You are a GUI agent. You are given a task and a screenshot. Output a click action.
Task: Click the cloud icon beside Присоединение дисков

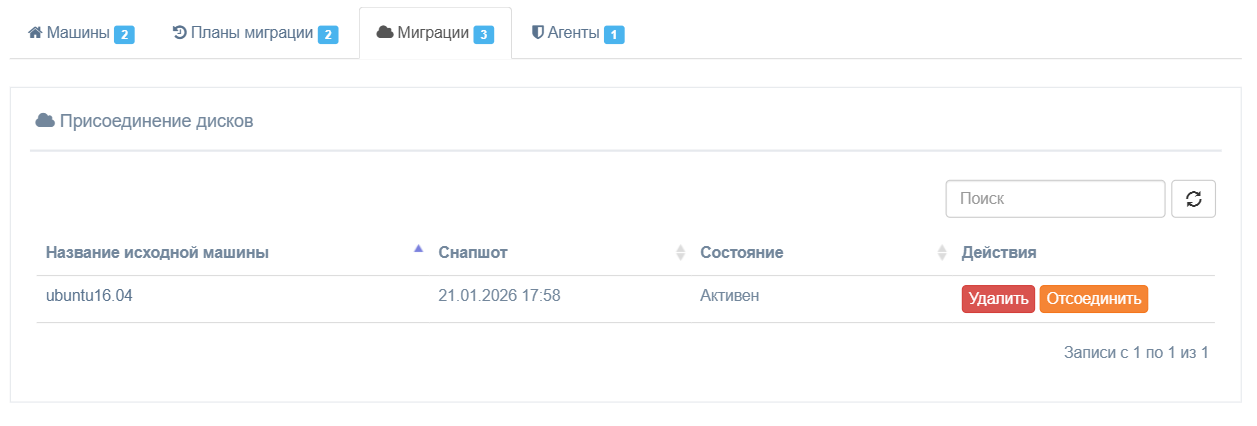pos(45,121)
